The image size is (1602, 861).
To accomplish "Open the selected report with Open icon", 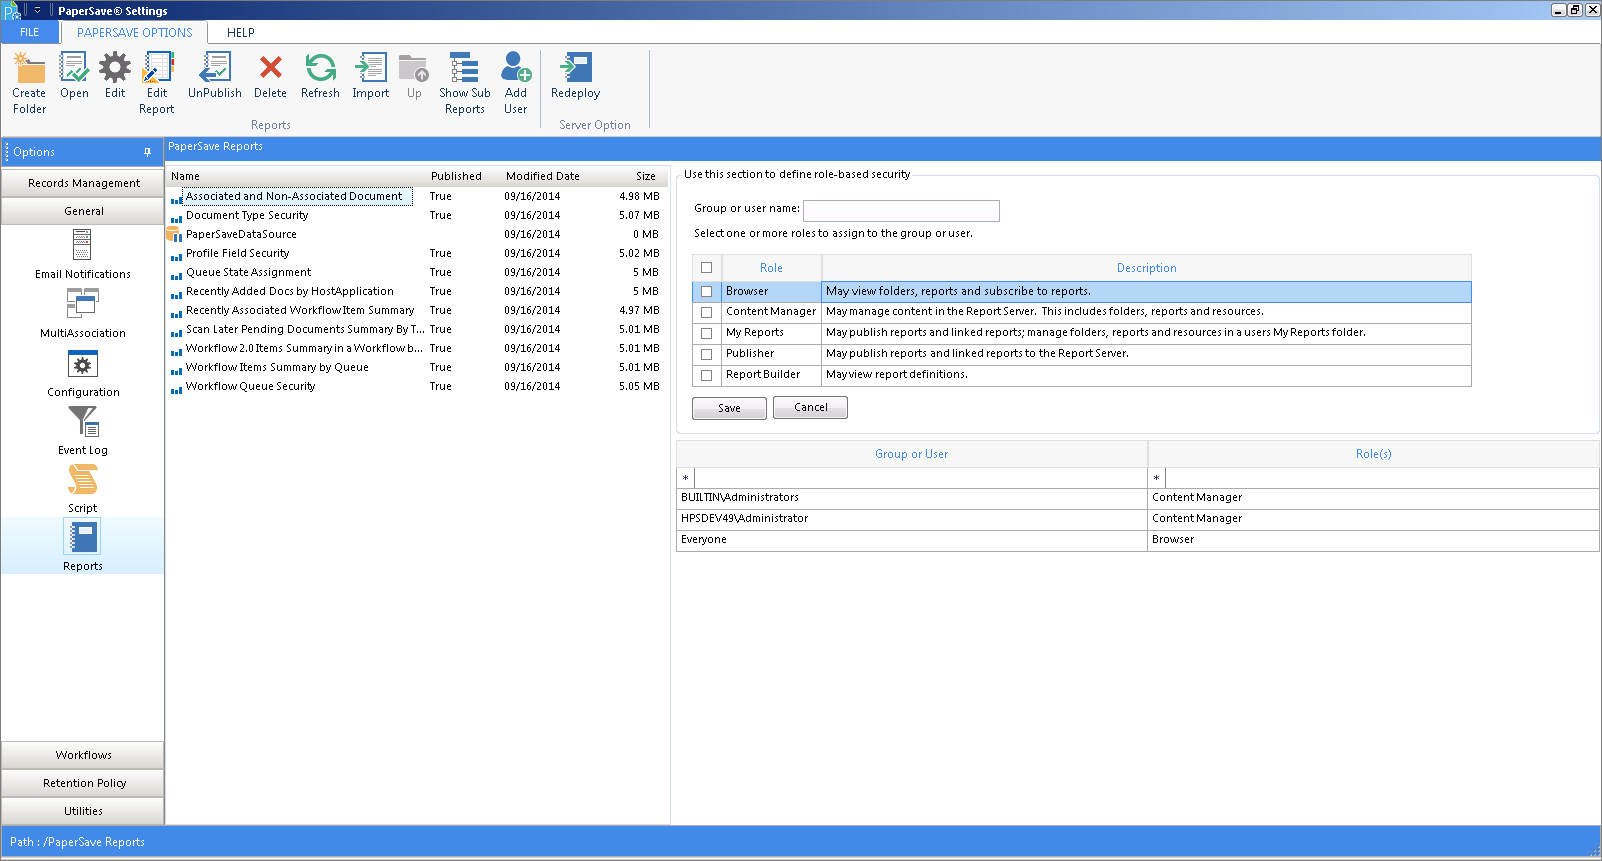I will coord(74,76).
